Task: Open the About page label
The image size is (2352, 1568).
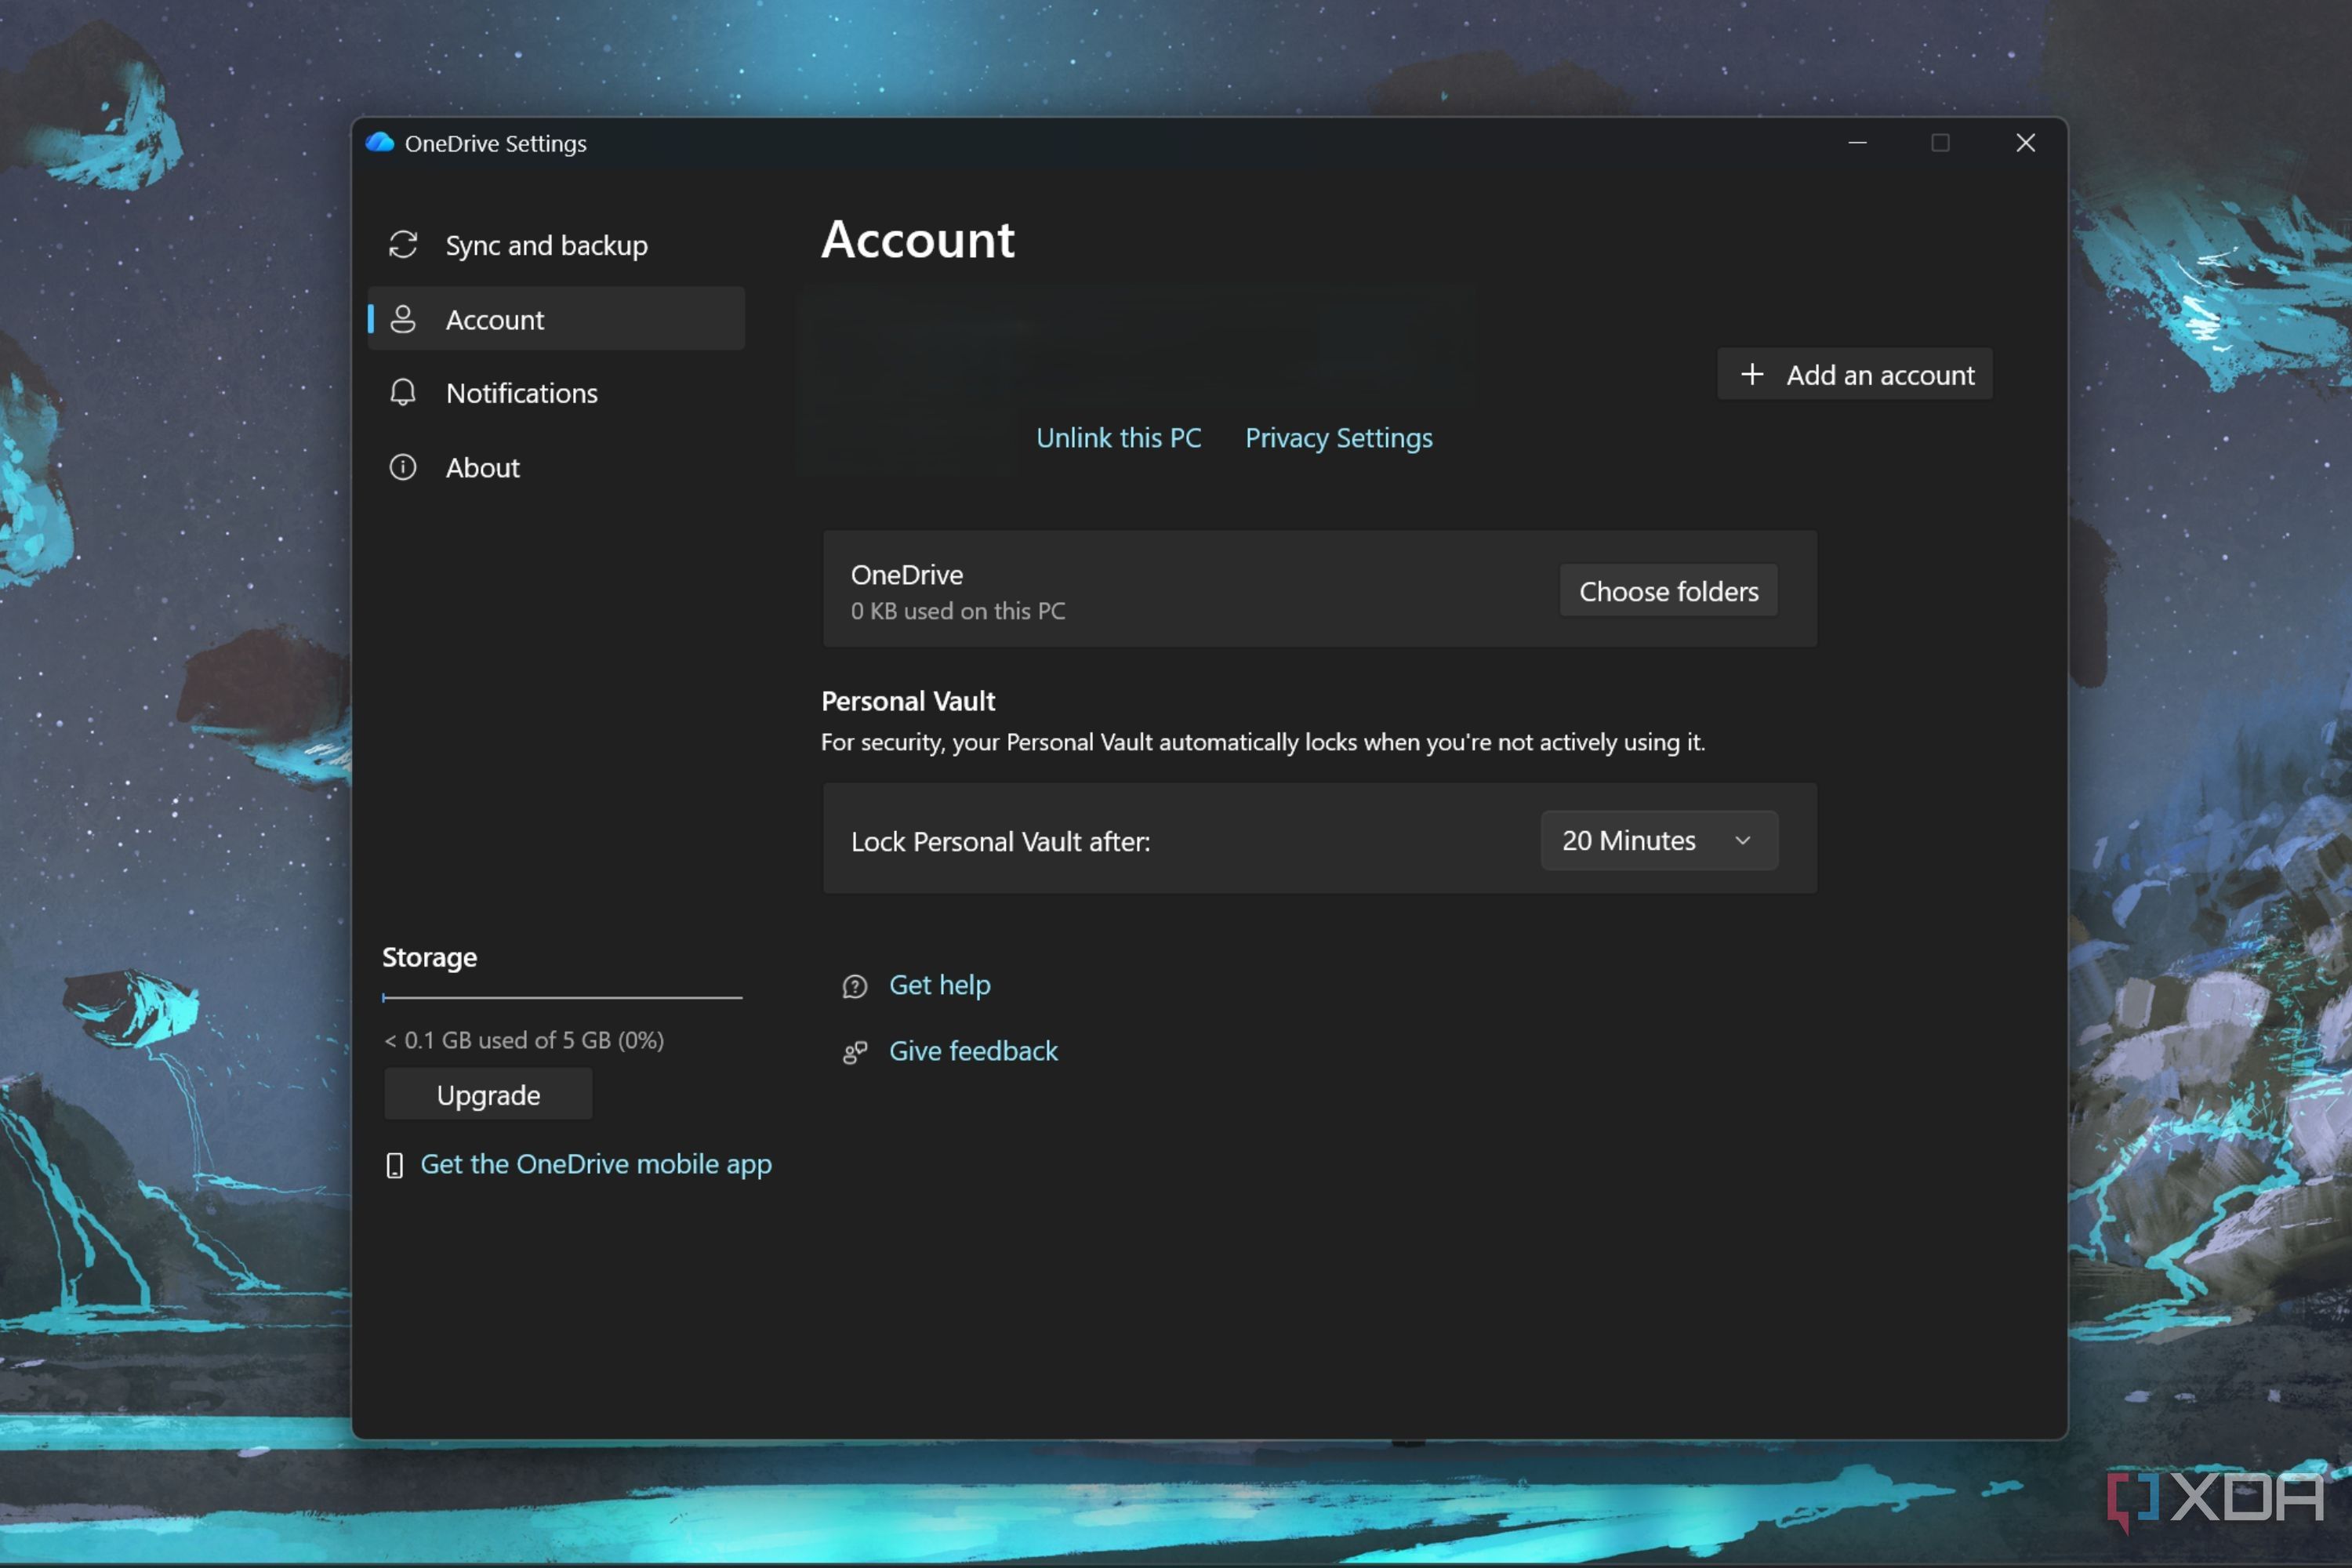Action: pyautogui.click(x=483, y=467)
